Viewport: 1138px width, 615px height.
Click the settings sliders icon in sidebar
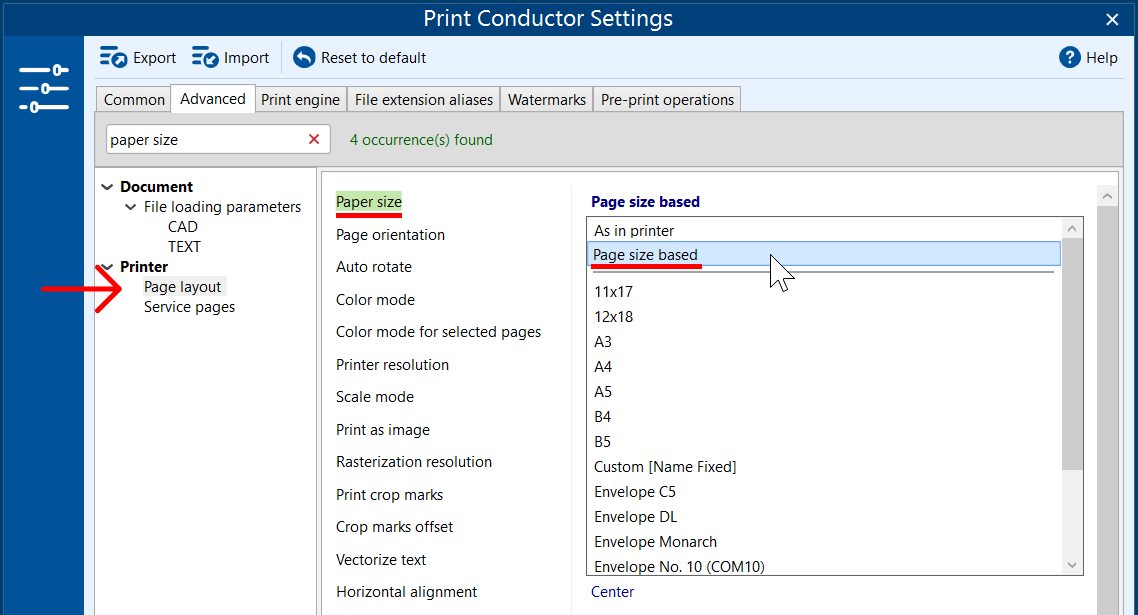pyautogui.click(x=44, y=89)
